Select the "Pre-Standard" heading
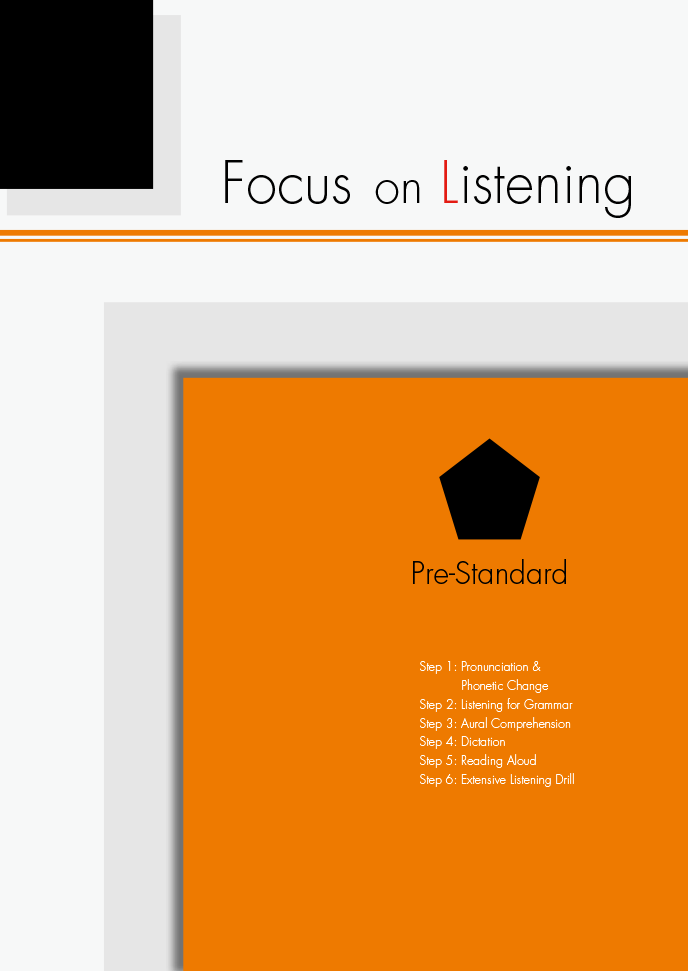The image size is (688, 971). tap(489, 573)
